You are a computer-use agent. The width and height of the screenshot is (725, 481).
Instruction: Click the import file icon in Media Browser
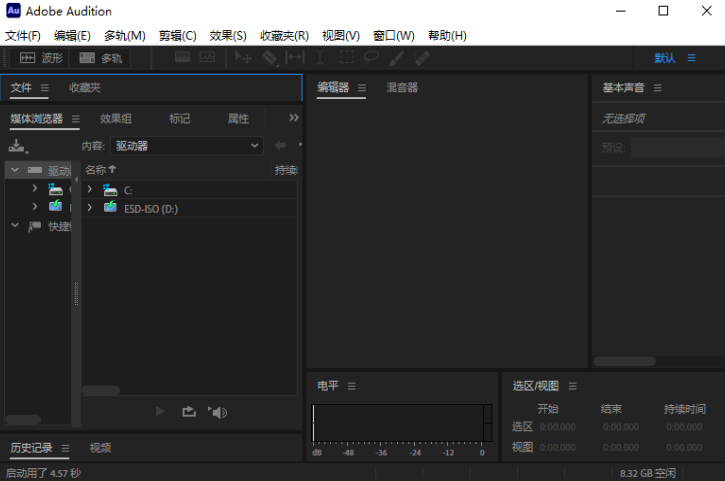(x=17, y=146)
